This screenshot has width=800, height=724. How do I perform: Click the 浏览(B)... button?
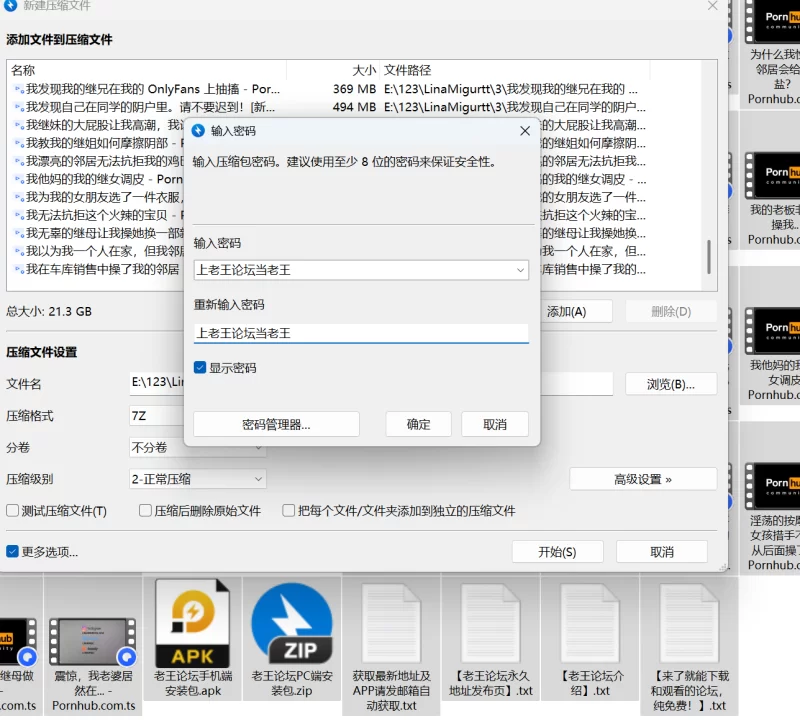[671, 384]
